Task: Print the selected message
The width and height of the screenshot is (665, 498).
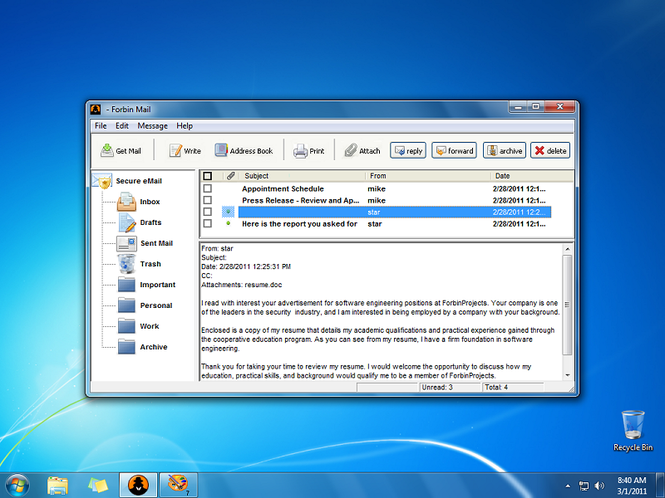Action: 308,151
